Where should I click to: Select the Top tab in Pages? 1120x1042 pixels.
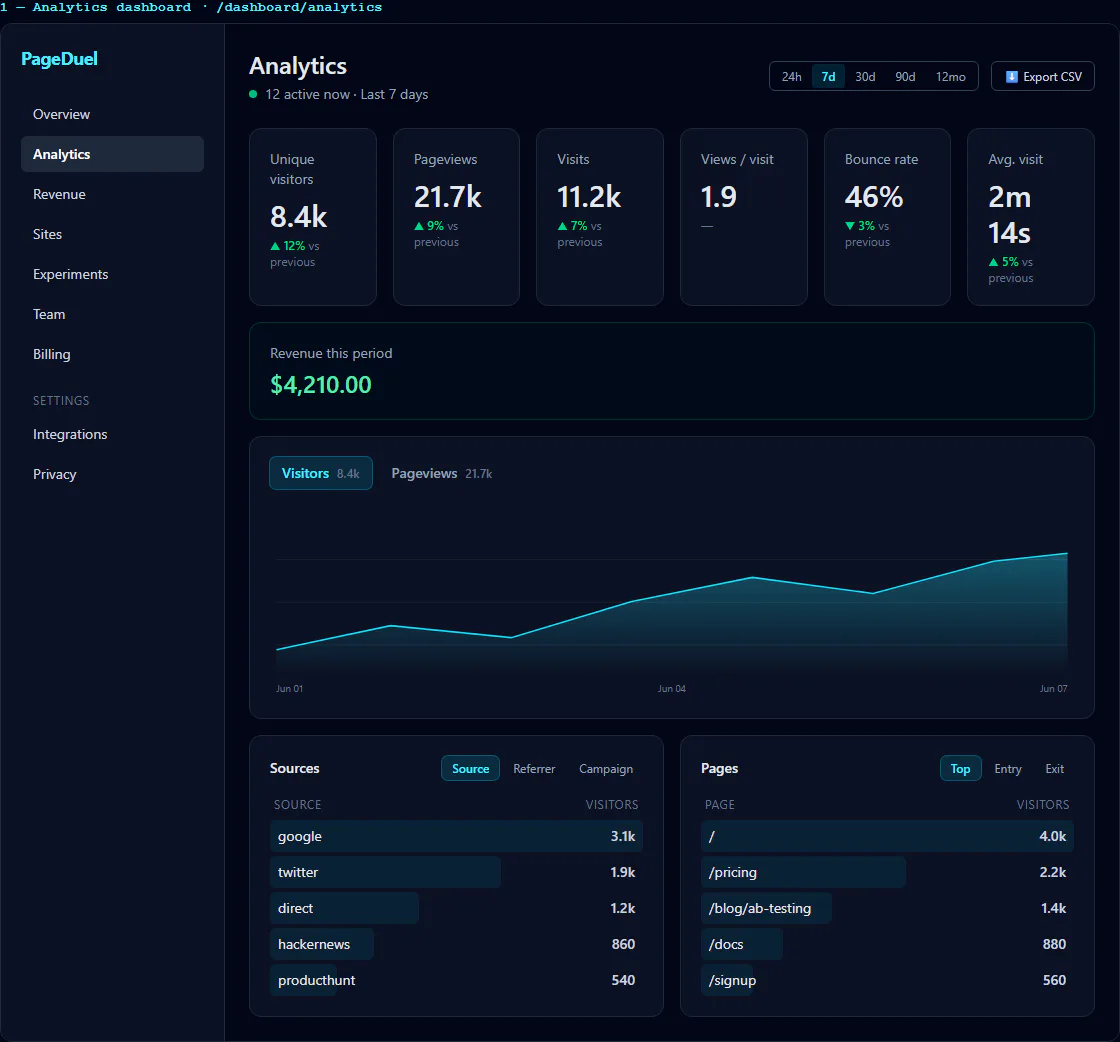960,768
